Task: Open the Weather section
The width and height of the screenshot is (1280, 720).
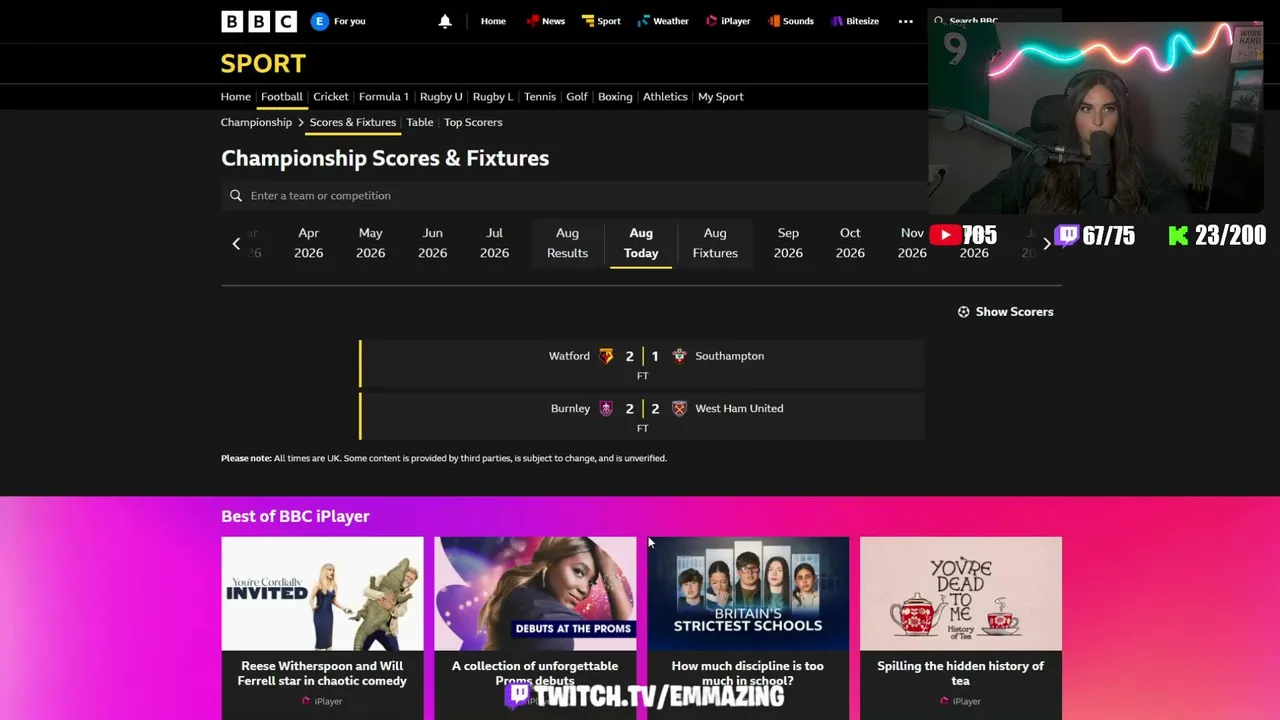Action: pyautogui.click(x=663, y=21)
